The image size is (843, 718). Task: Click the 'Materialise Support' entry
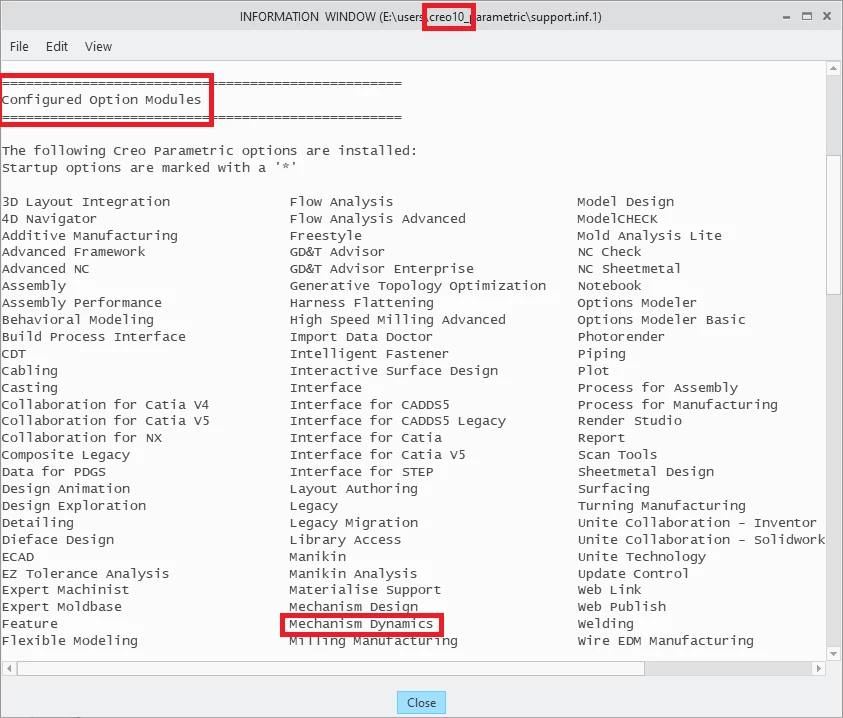(365, 590)
